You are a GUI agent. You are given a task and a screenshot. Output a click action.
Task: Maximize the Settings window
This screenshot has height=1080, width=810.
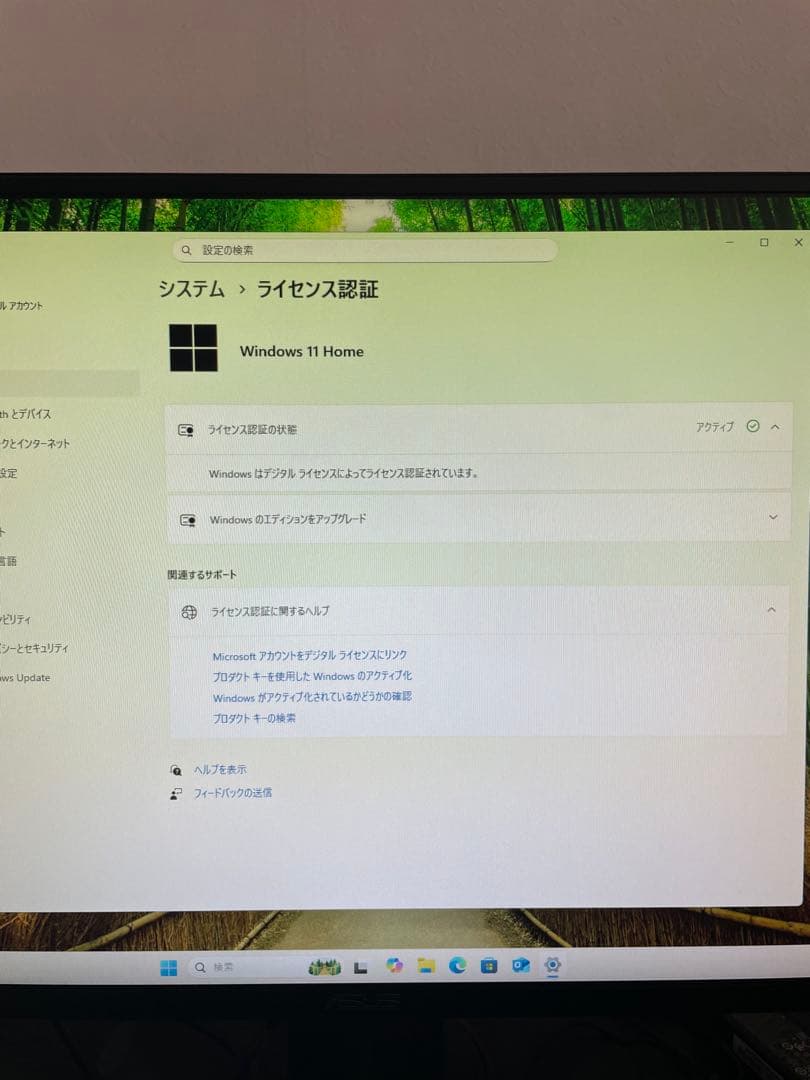pos(764,242)
